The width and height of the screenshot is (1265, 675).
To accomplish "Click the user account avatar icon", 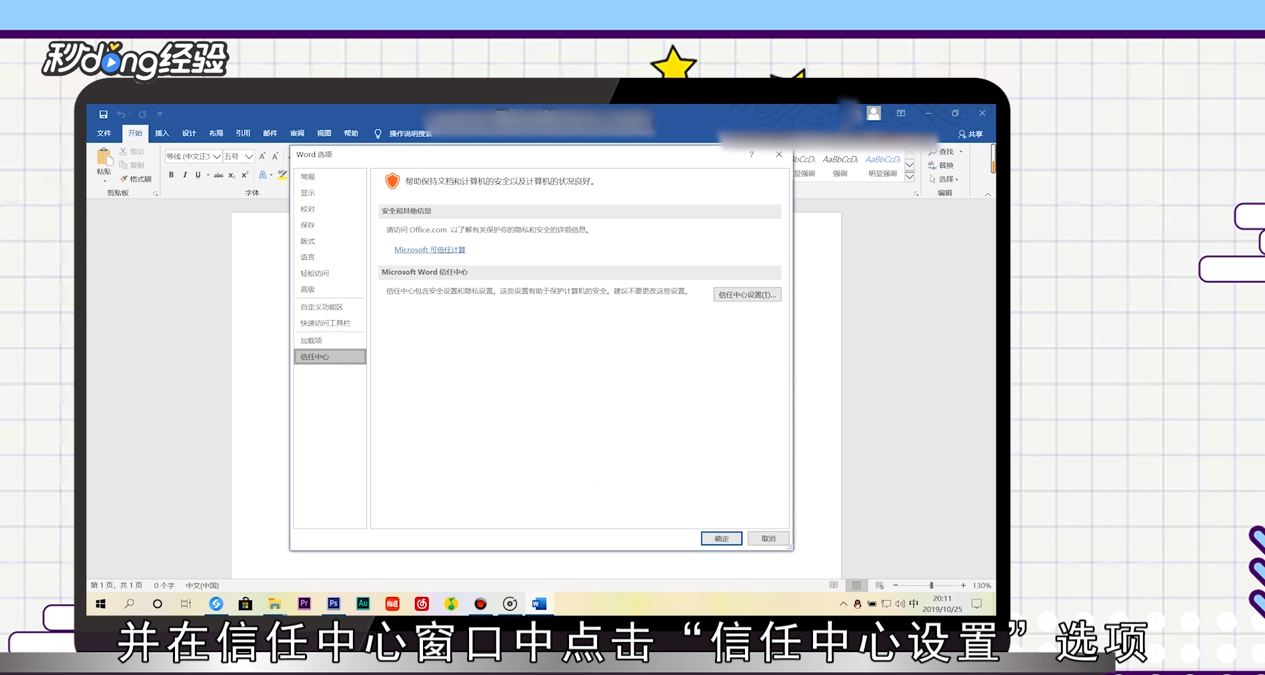I will tap(874, 114).
